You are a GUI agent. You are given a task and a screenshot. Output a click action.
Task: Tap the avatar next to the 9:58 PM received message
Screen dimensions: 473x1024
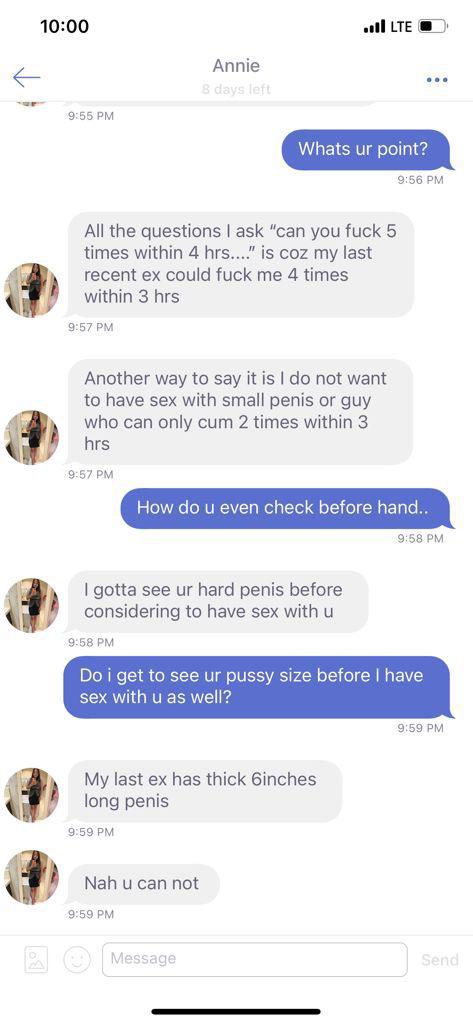[31, 605]
